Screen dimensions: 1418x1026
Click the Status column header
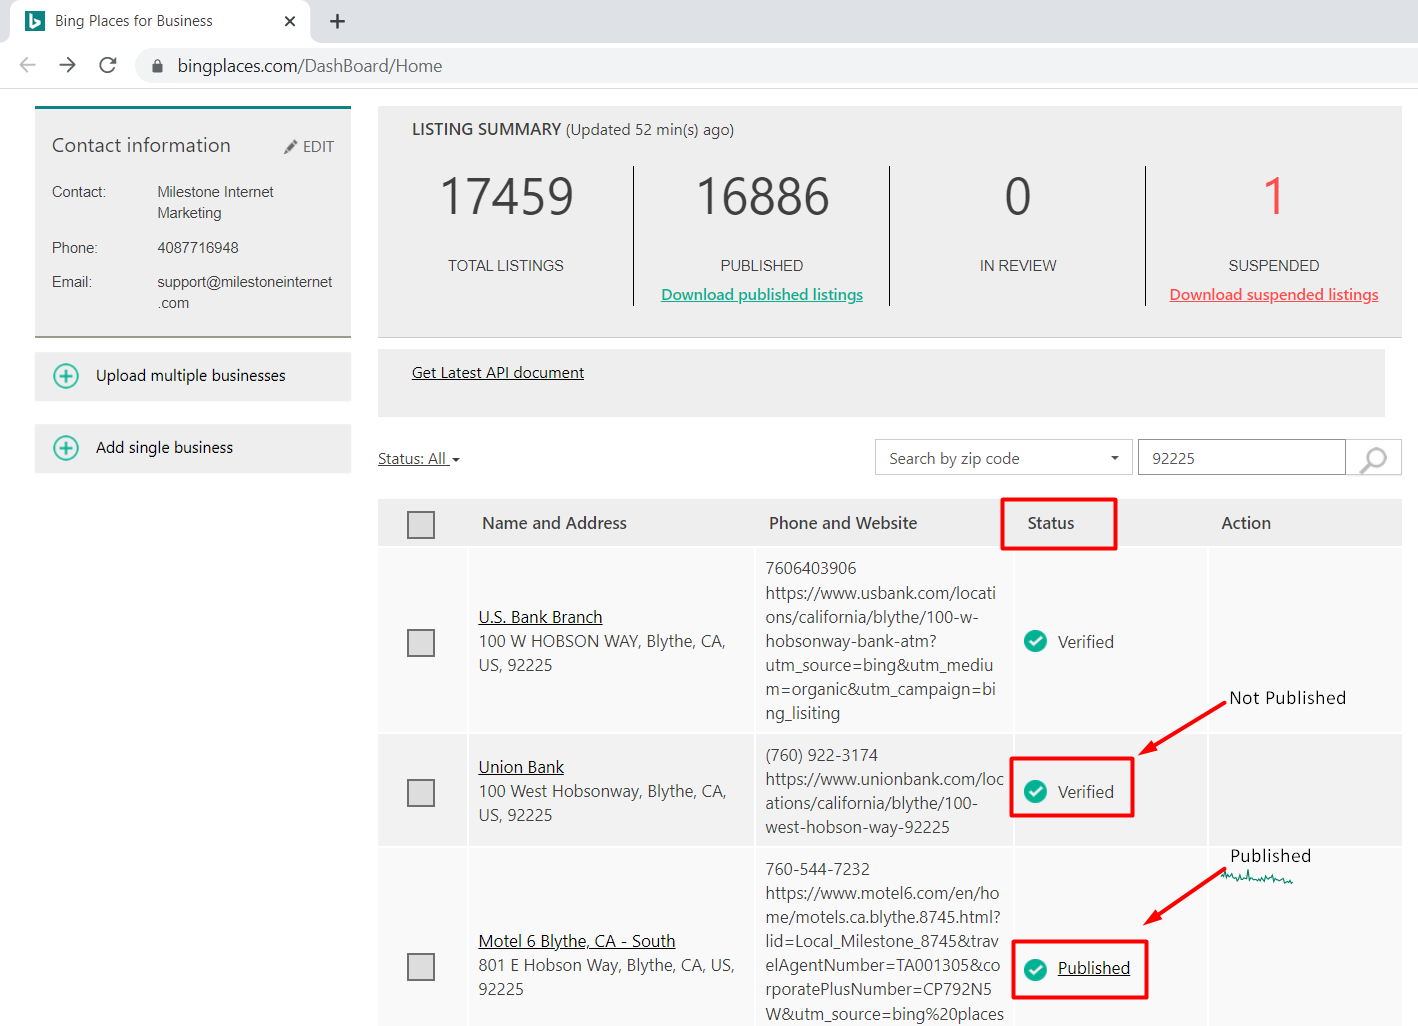tap(1051, 523)
